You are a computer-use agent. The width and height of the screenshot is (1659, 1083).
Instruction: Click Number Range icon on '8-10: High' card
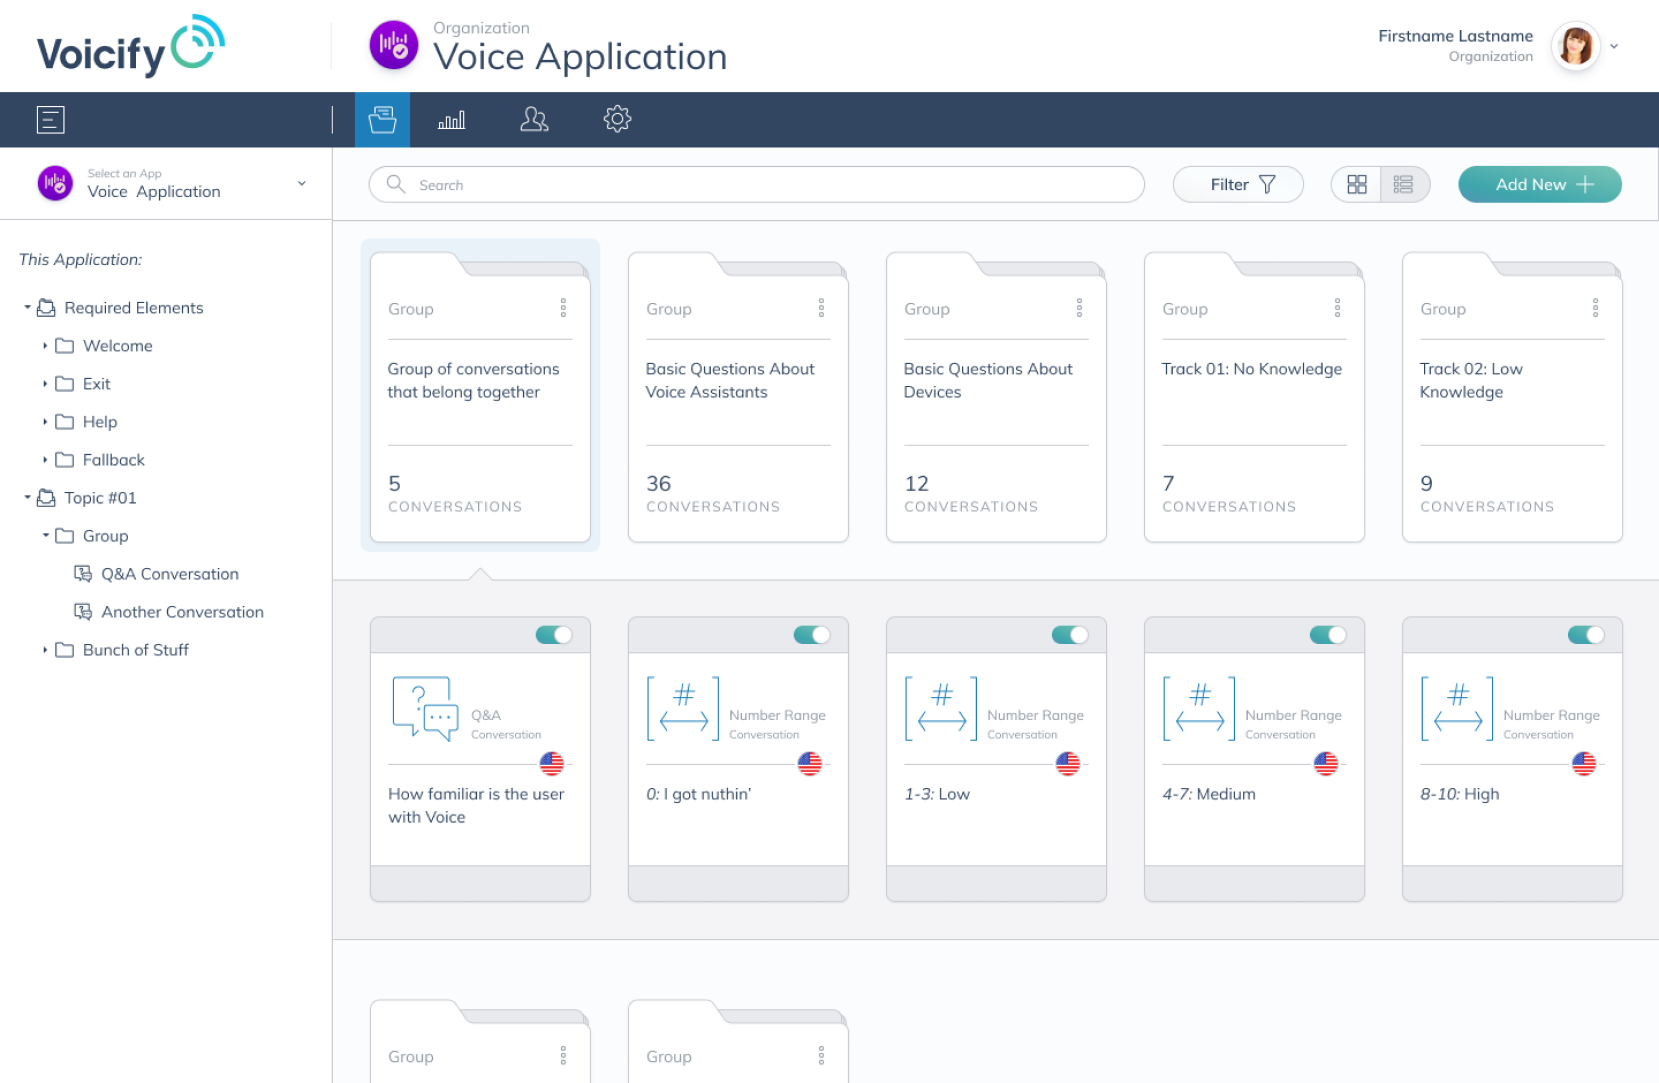(x=1457, y=709)
